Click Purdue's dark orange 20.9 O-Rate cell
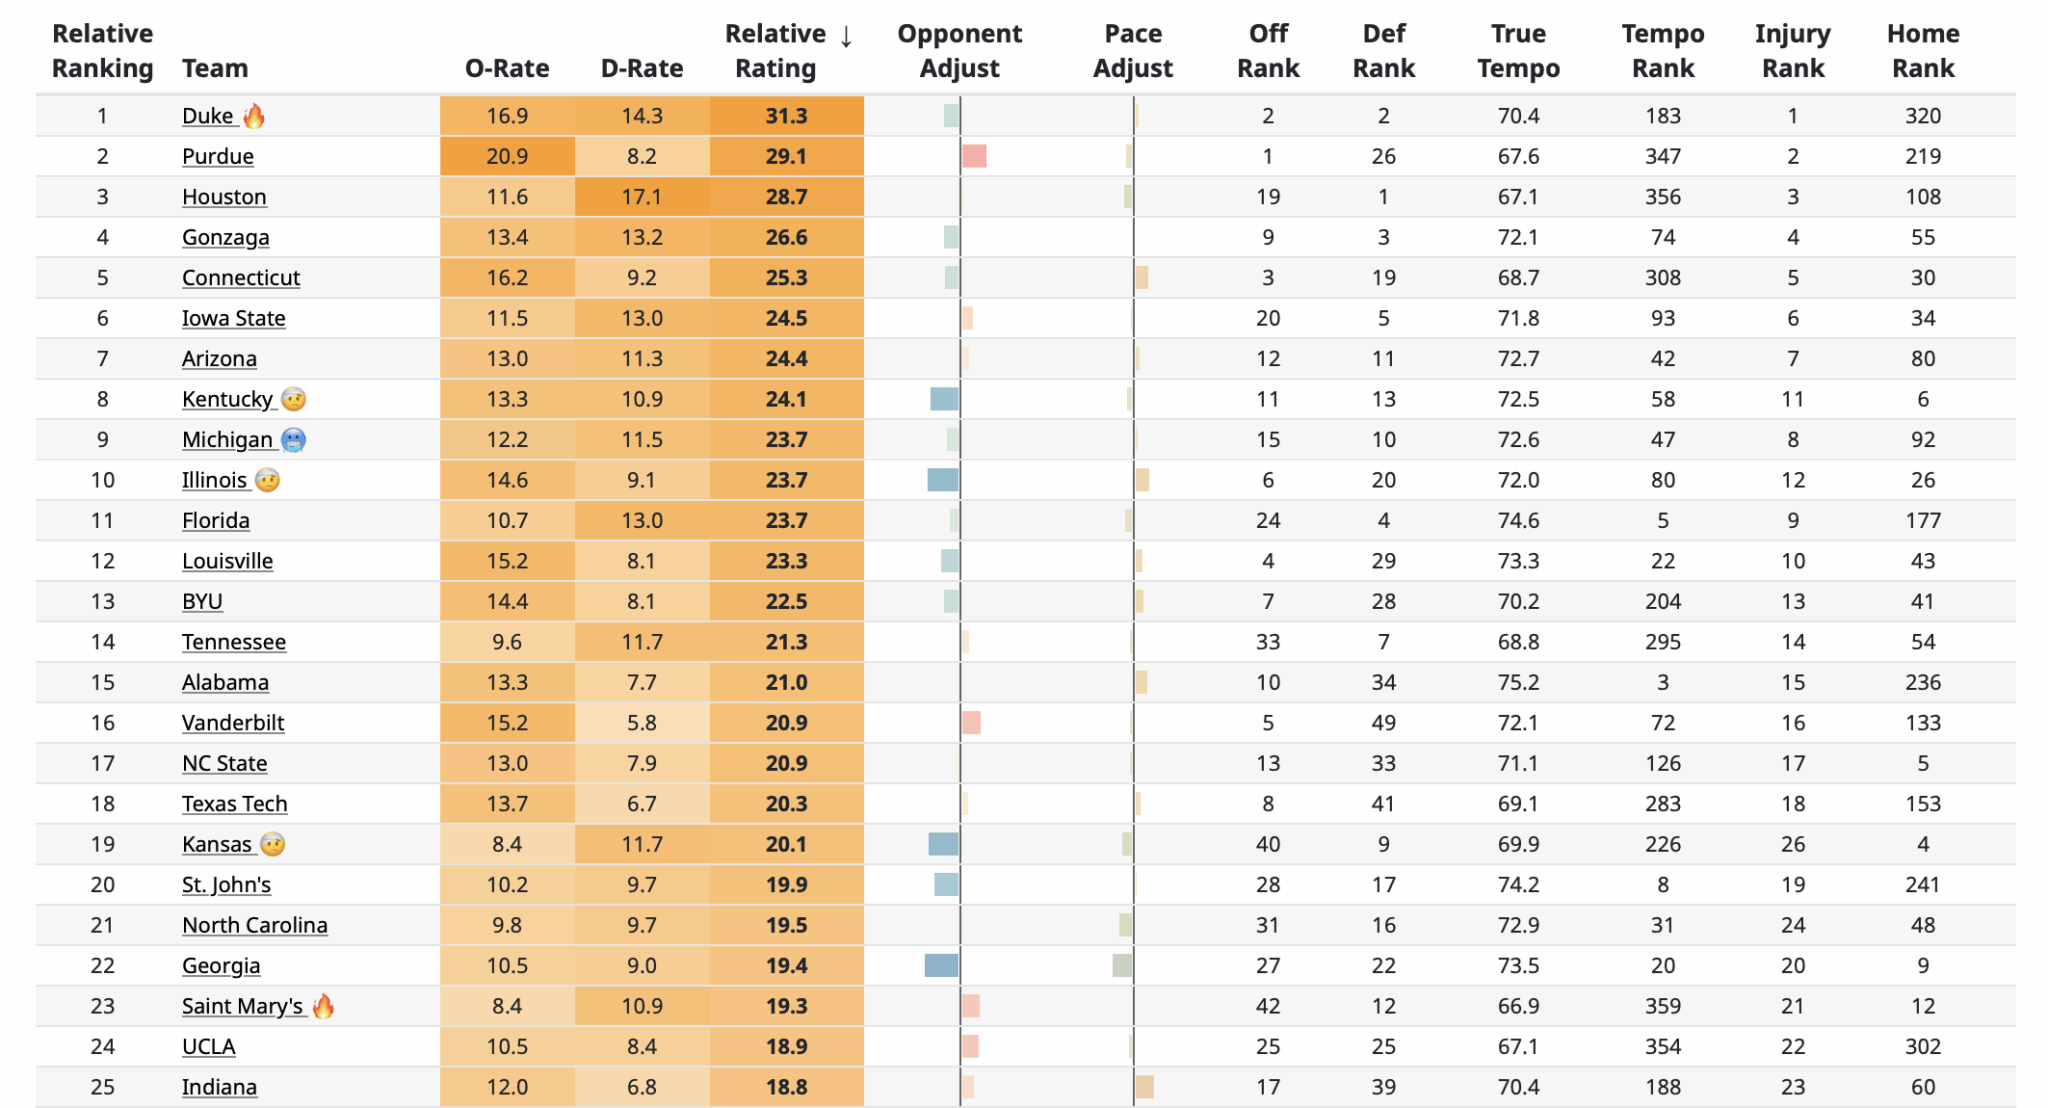The image size is (2048, 1108). 507,156
